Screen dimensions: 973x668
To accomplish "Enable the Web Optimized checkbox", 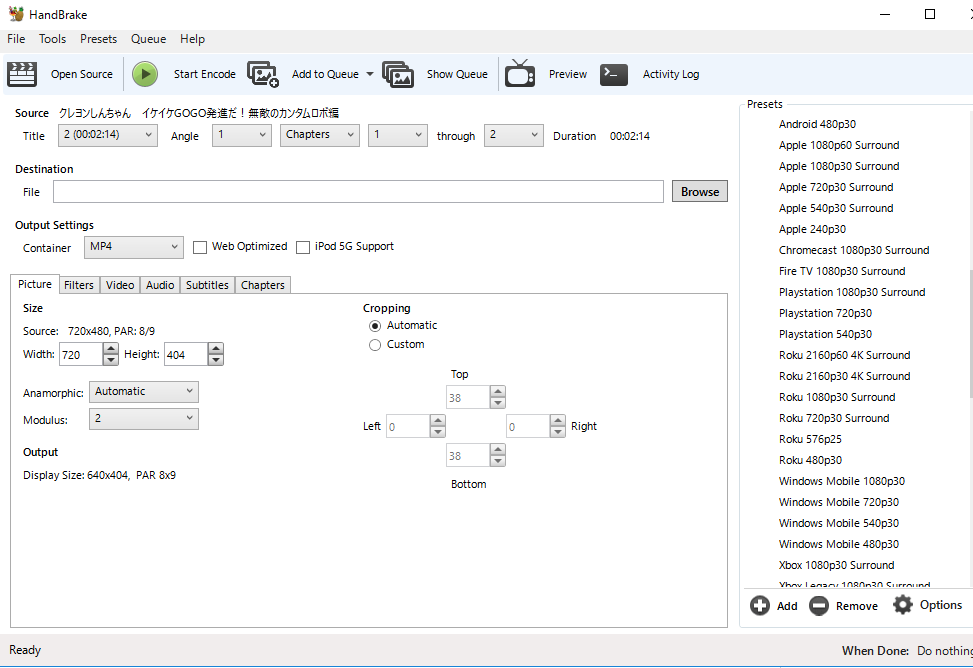I will pyautogui.click(x=200, y=247).
